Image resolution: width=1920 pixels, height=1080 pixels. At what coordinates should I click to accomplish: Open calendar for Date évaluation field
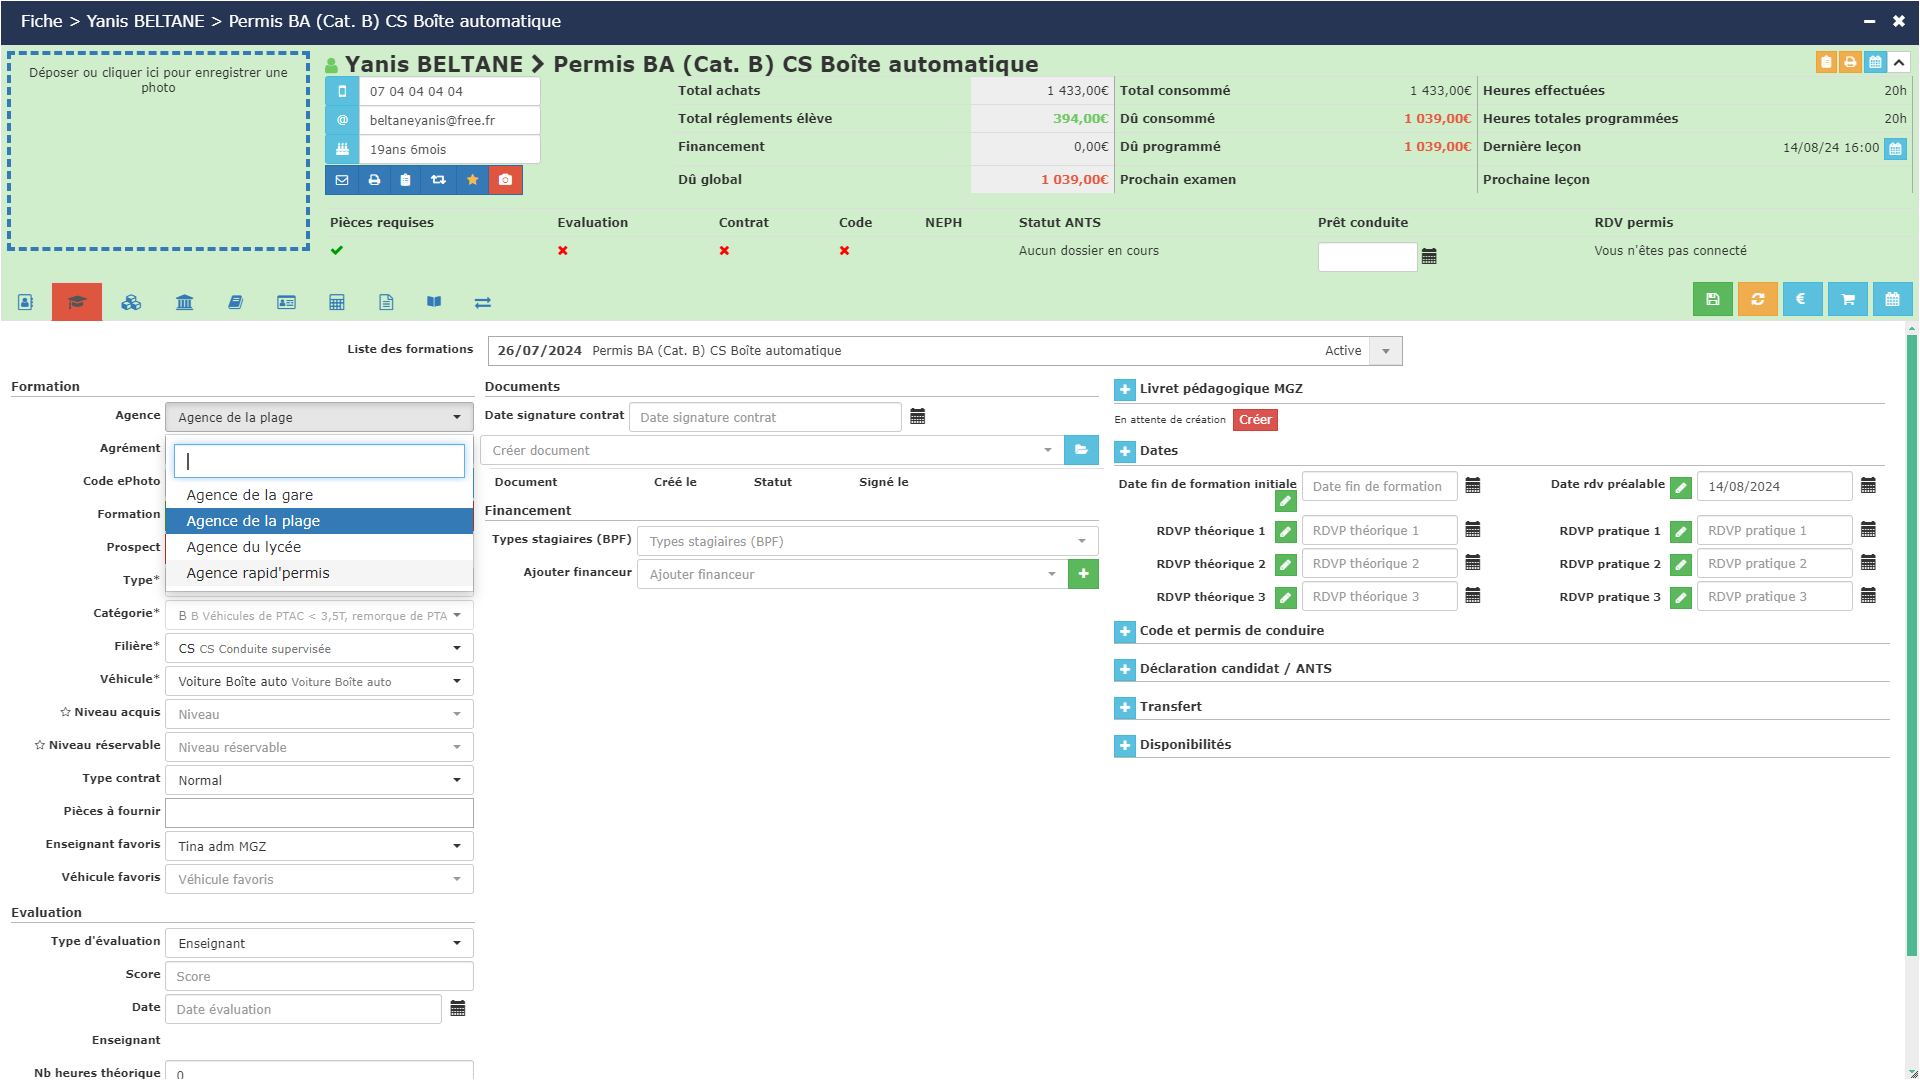tap(458, 1008)
